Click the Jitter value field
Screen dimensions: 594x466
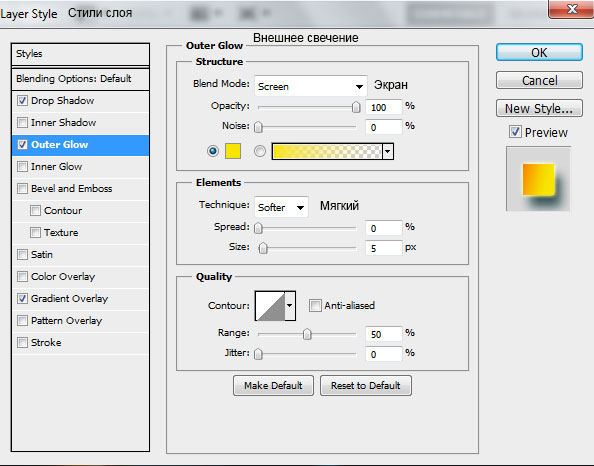click(x=383, y=354)
